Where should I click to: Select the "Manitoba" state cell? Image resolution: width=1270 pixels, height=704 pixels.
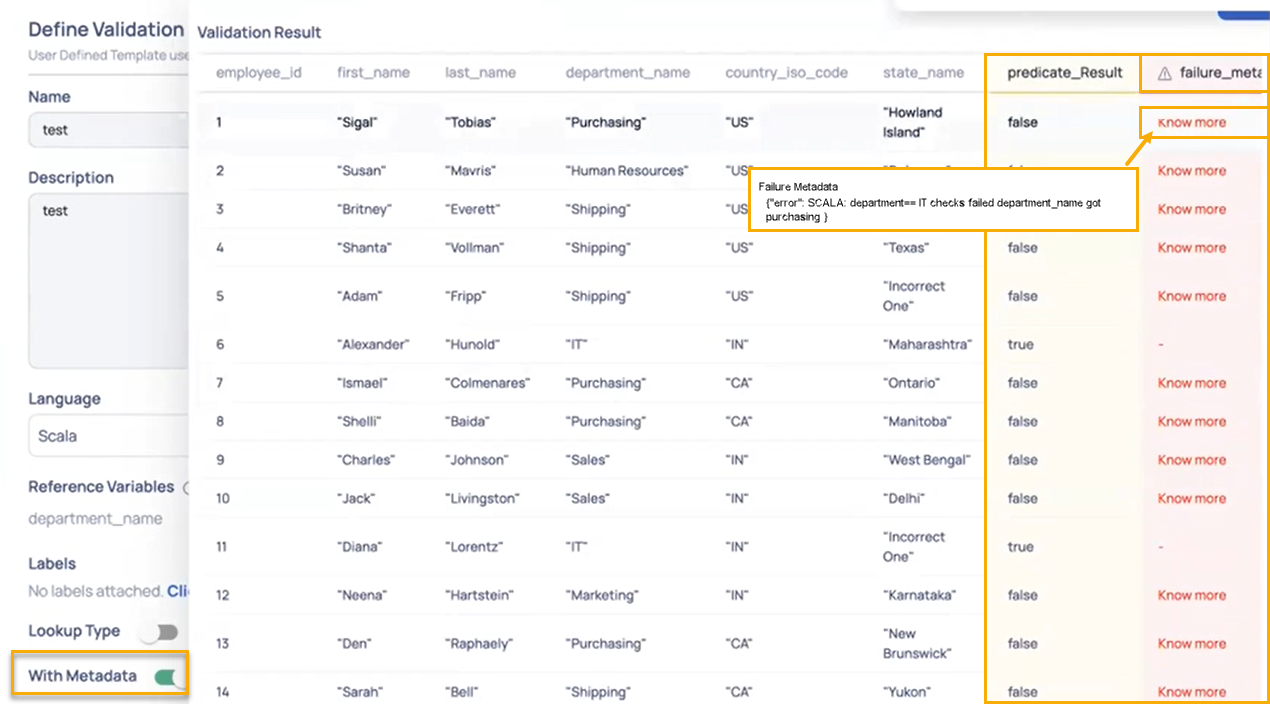[917, 421]
